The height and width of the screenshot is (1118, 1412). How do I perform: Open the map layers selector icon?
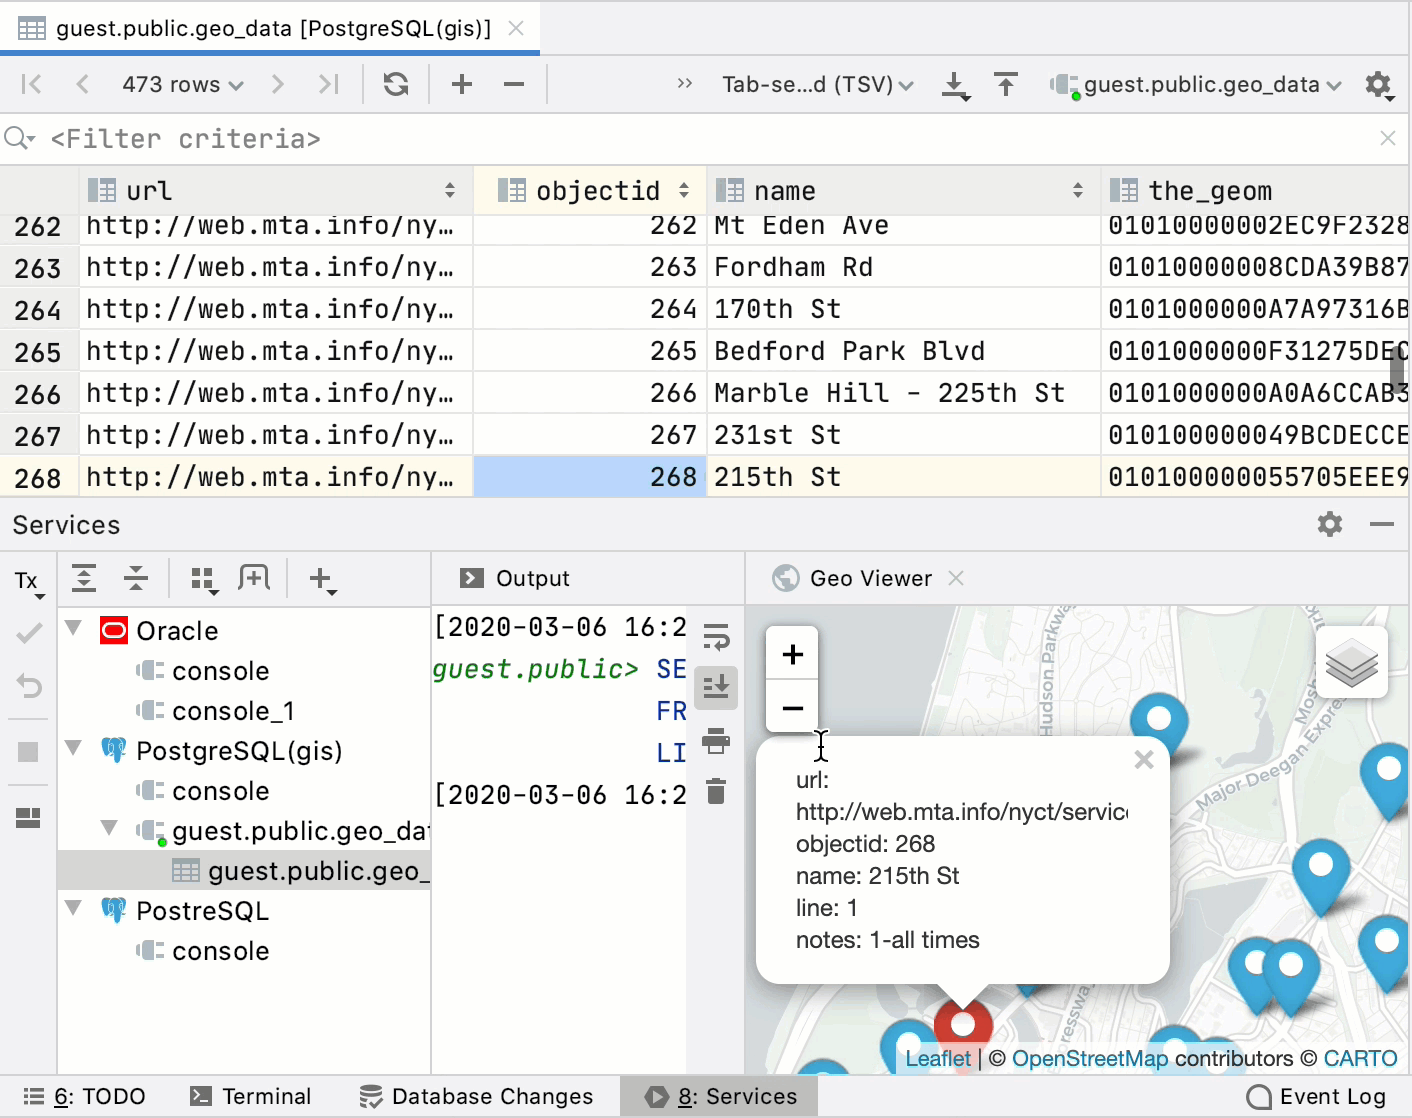[1352, 663]
